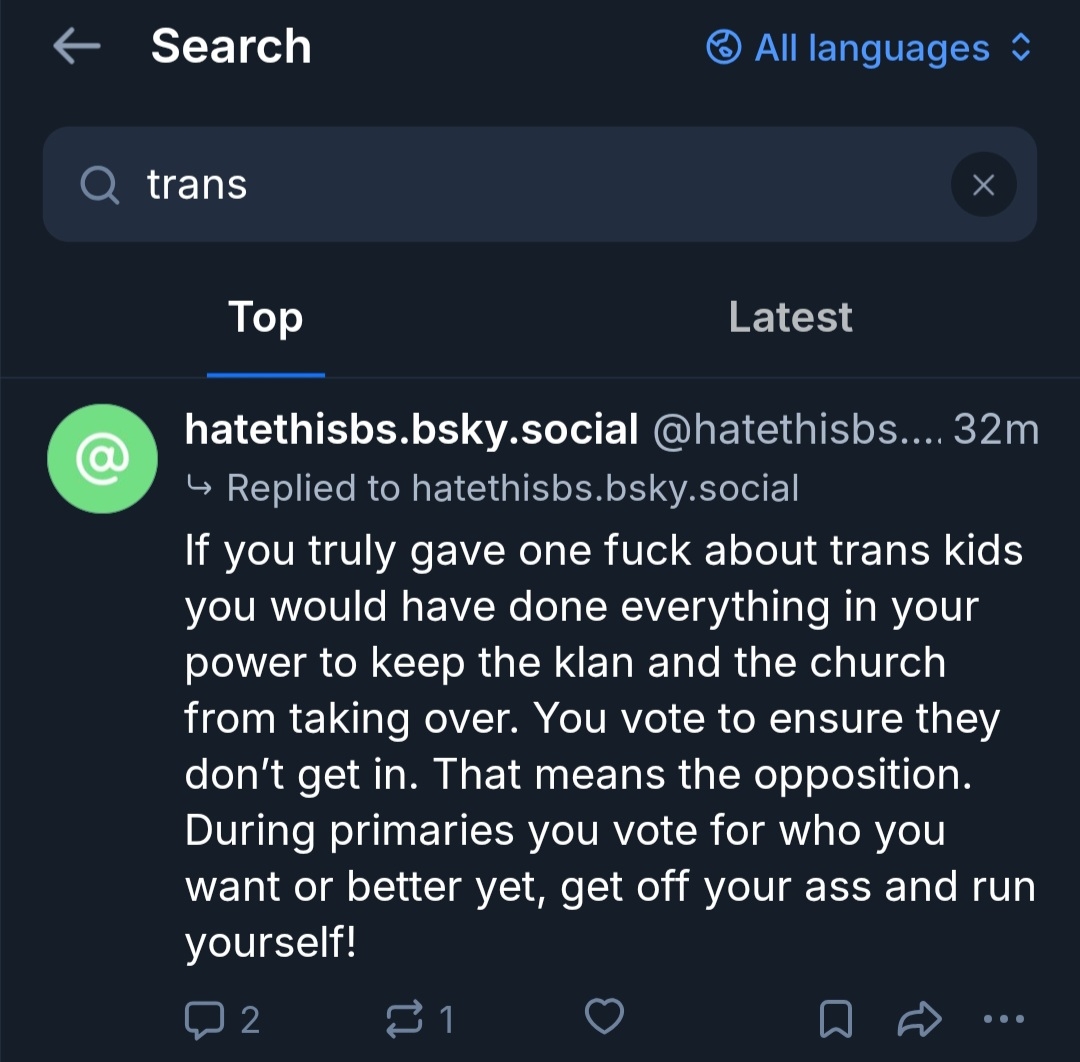Switch to the Latest results tab
The width and height of the screenshot is (1080, 1062).
[x=790, y=318]
